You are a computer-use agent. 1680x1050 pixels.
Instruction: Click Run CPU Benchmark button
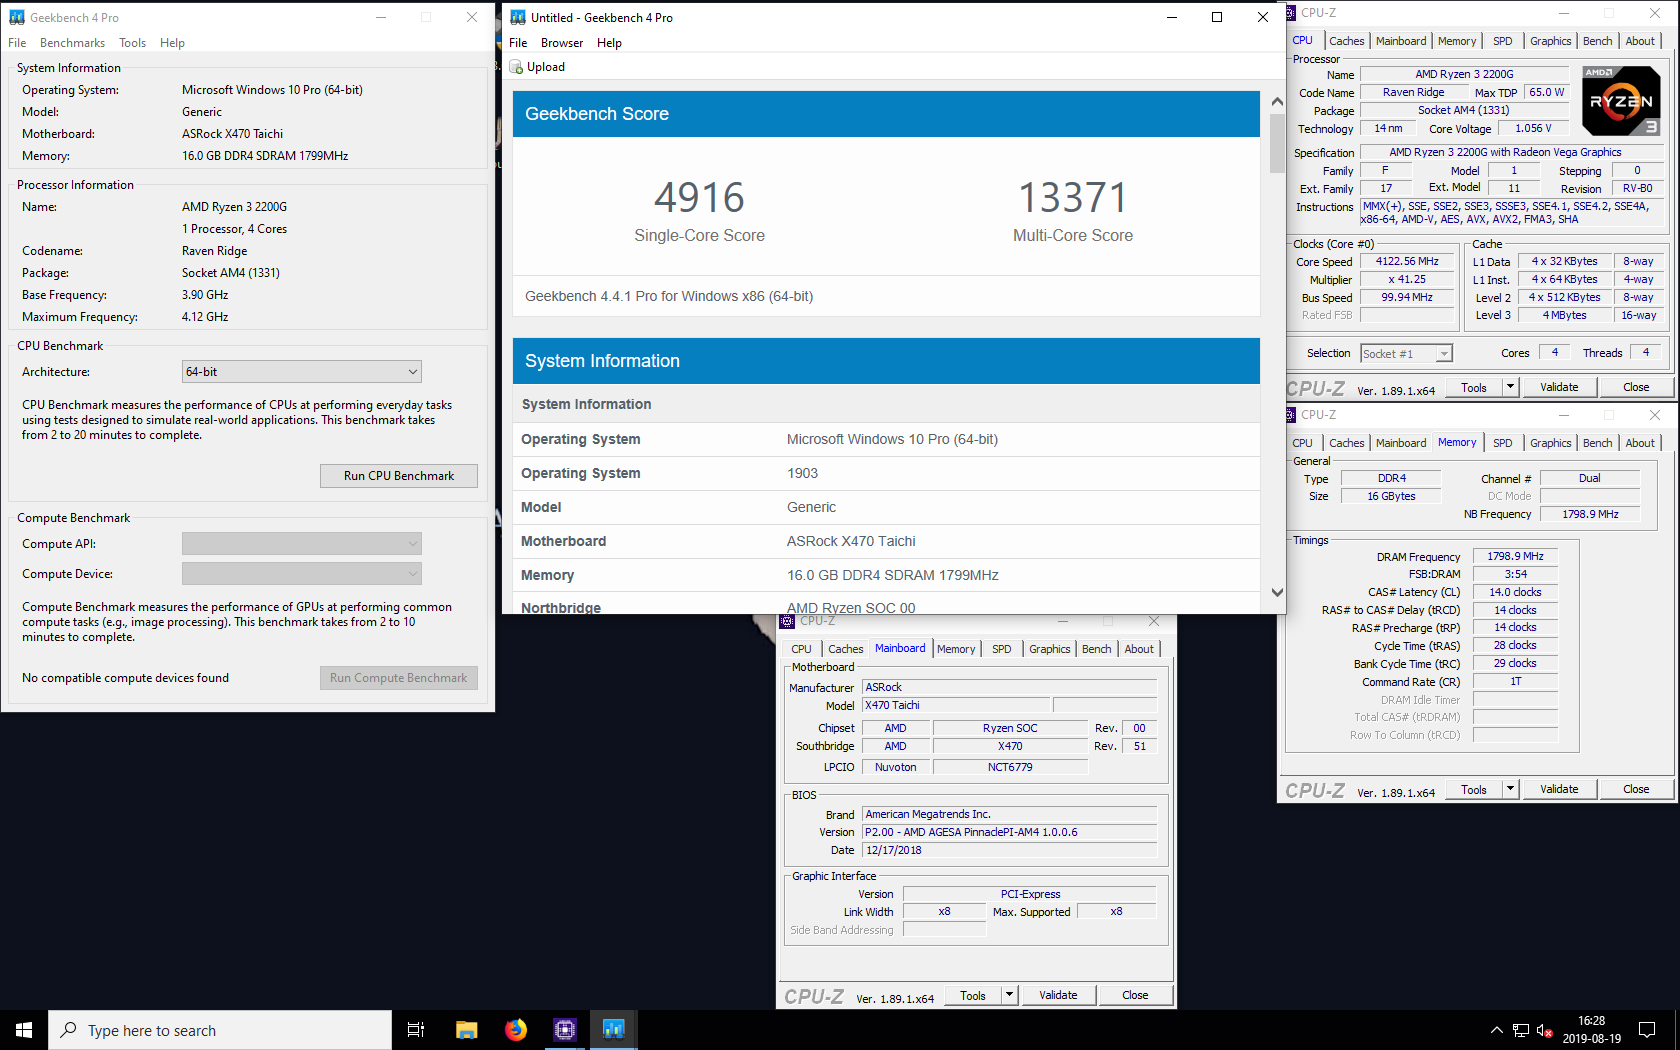pyautogui.click(x=398, y=476)
